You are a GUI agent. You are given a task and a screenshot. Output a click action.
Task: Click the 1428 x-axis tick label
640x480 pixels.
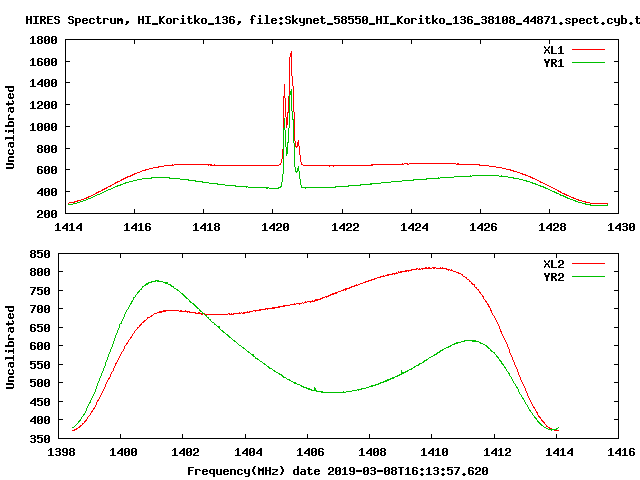pos(552,227)
